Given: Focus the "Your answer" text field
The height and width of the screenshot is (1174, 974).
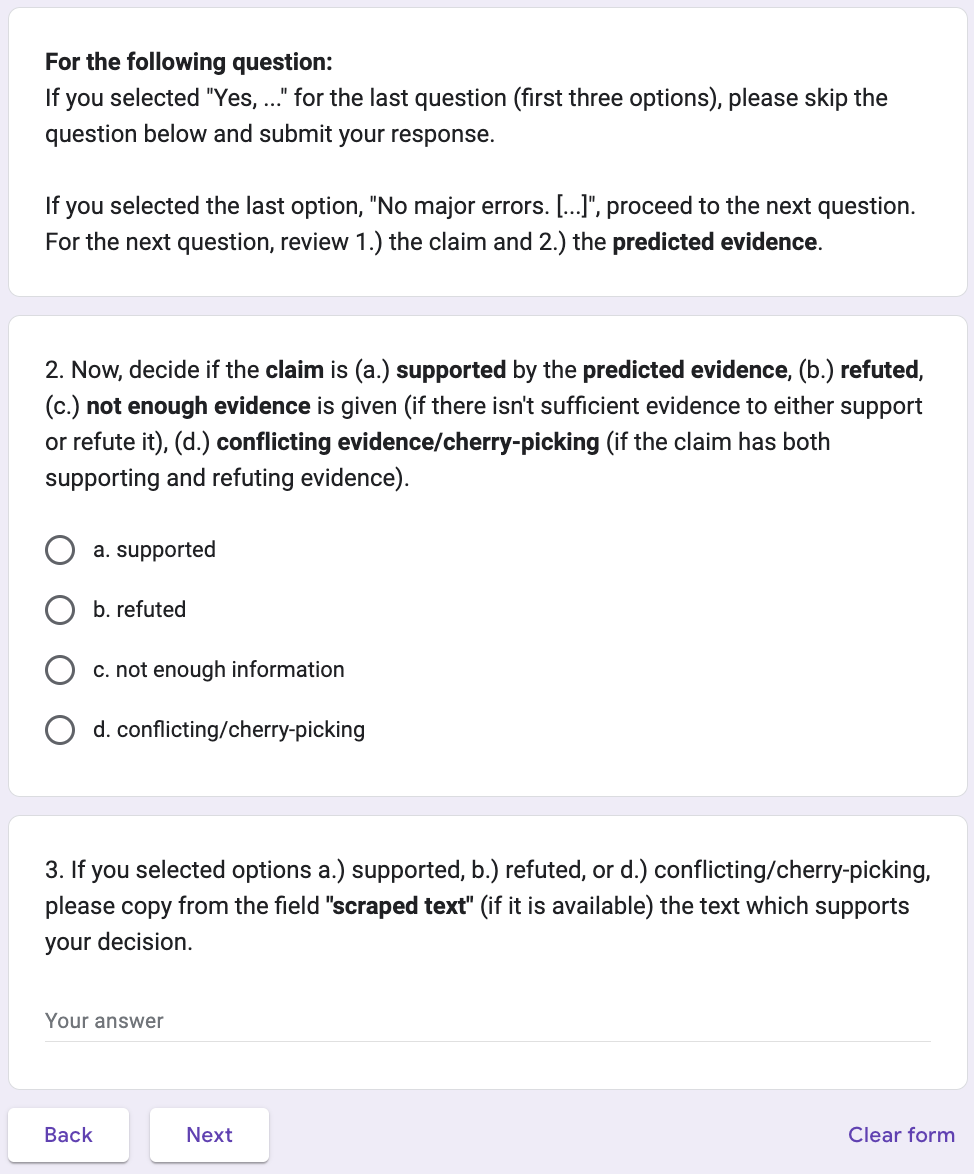Looking at the screenshot, I should (487, 1021).
